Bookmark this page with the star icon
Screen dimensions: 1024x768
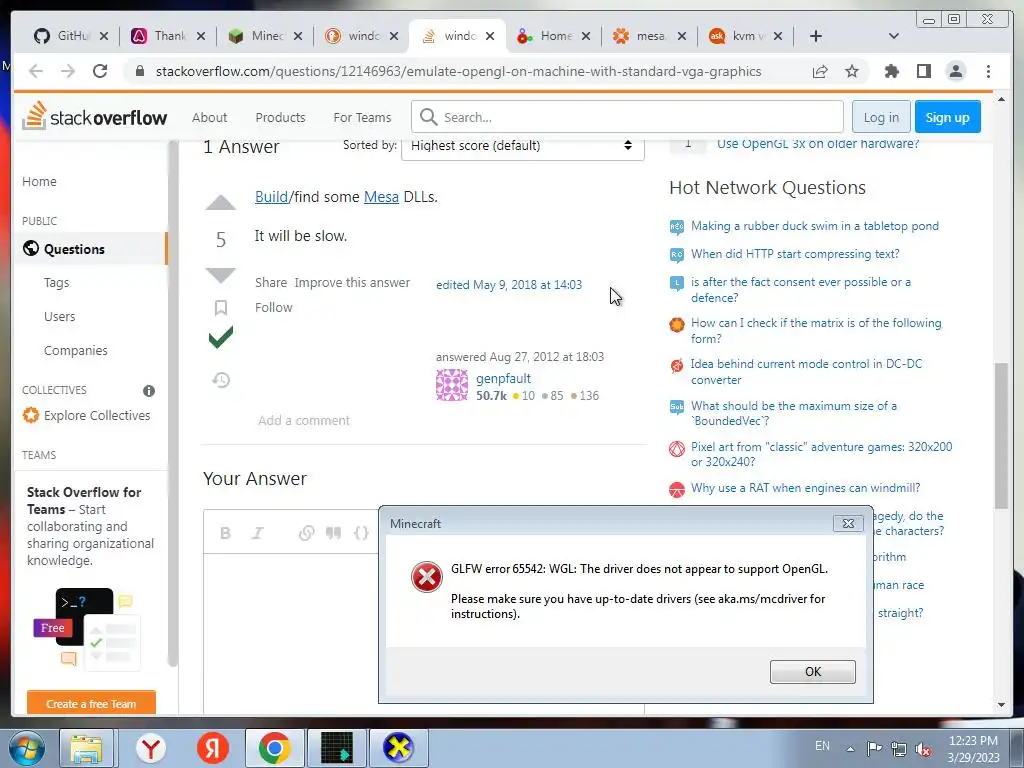(x=852, y=71)
